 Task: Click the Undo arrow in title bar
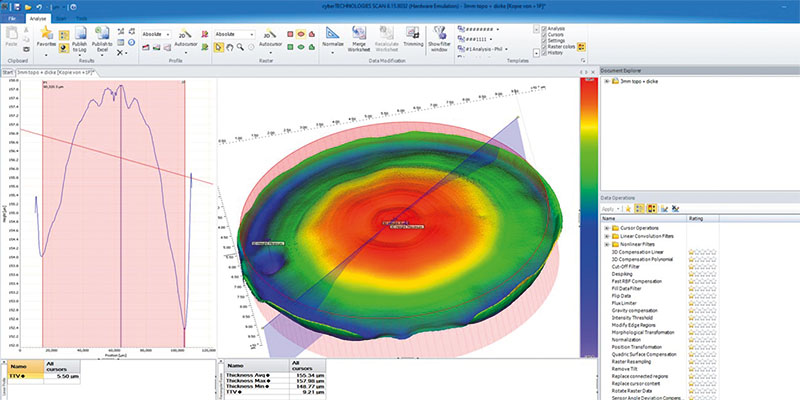[39, 7]
